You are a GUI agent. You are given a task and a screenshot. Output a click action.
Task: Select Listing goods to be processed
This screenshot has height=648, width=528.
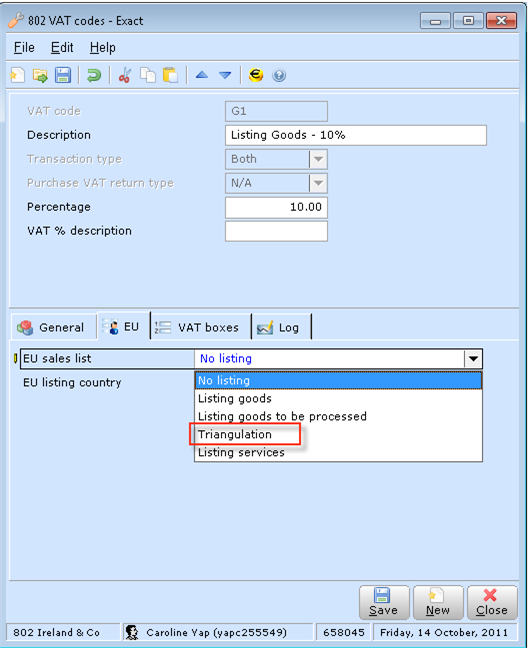click(x=282, y=416)
